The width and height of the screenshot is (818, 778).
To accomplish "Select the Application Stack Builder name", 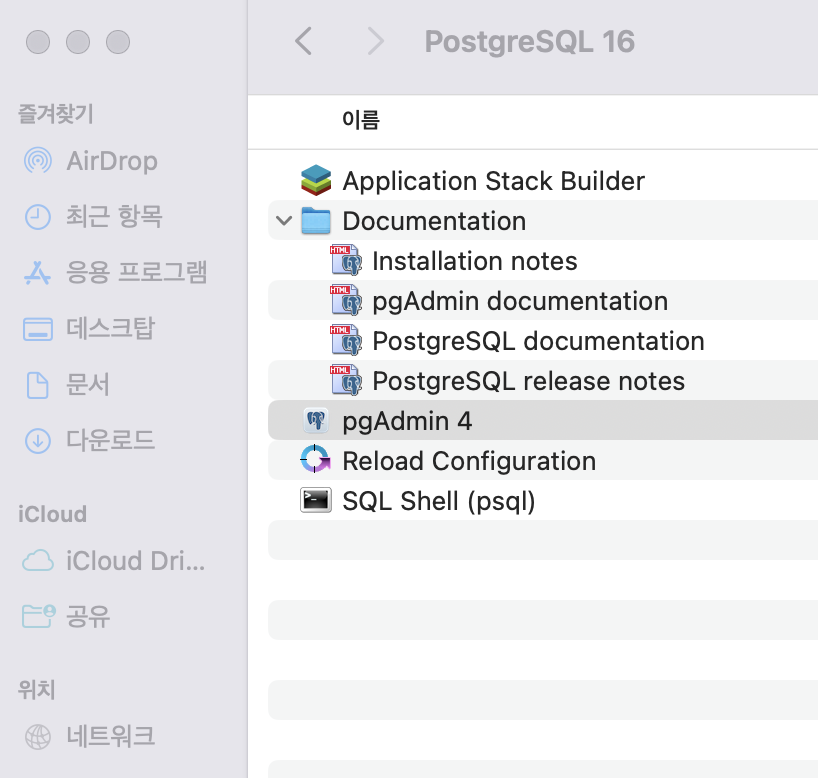I will (x=494, y=181).
